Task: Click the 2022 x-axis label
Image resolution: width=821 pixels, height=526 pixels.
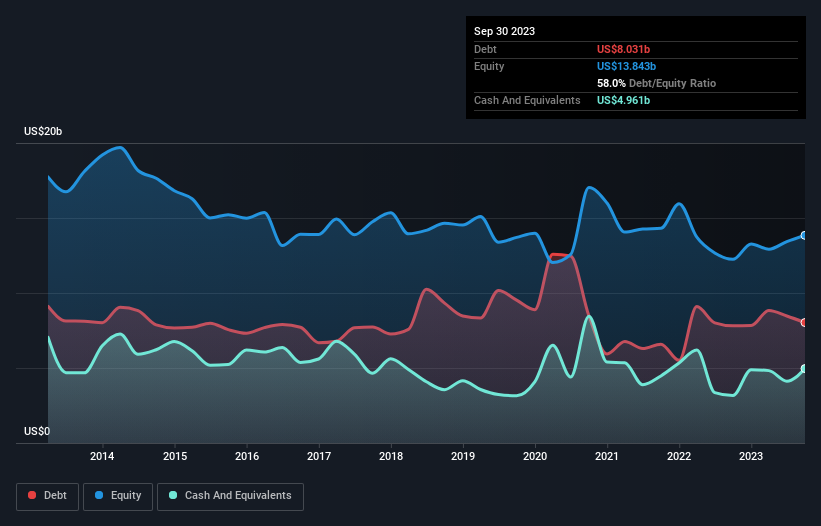Action: click(x=679, y=456)
